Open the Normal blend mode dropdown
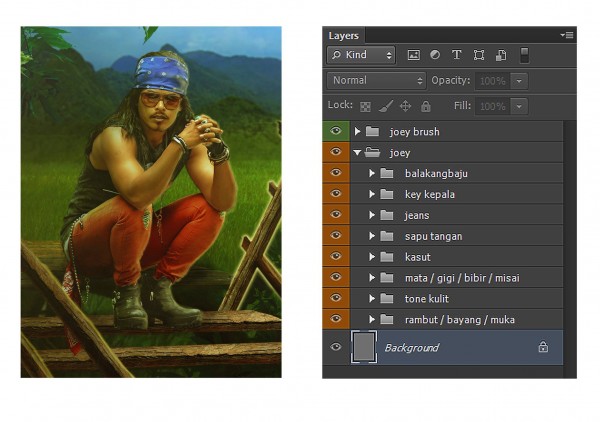This screenshot has height=422, width=600. pyautogui.click(x=376, y=80)
